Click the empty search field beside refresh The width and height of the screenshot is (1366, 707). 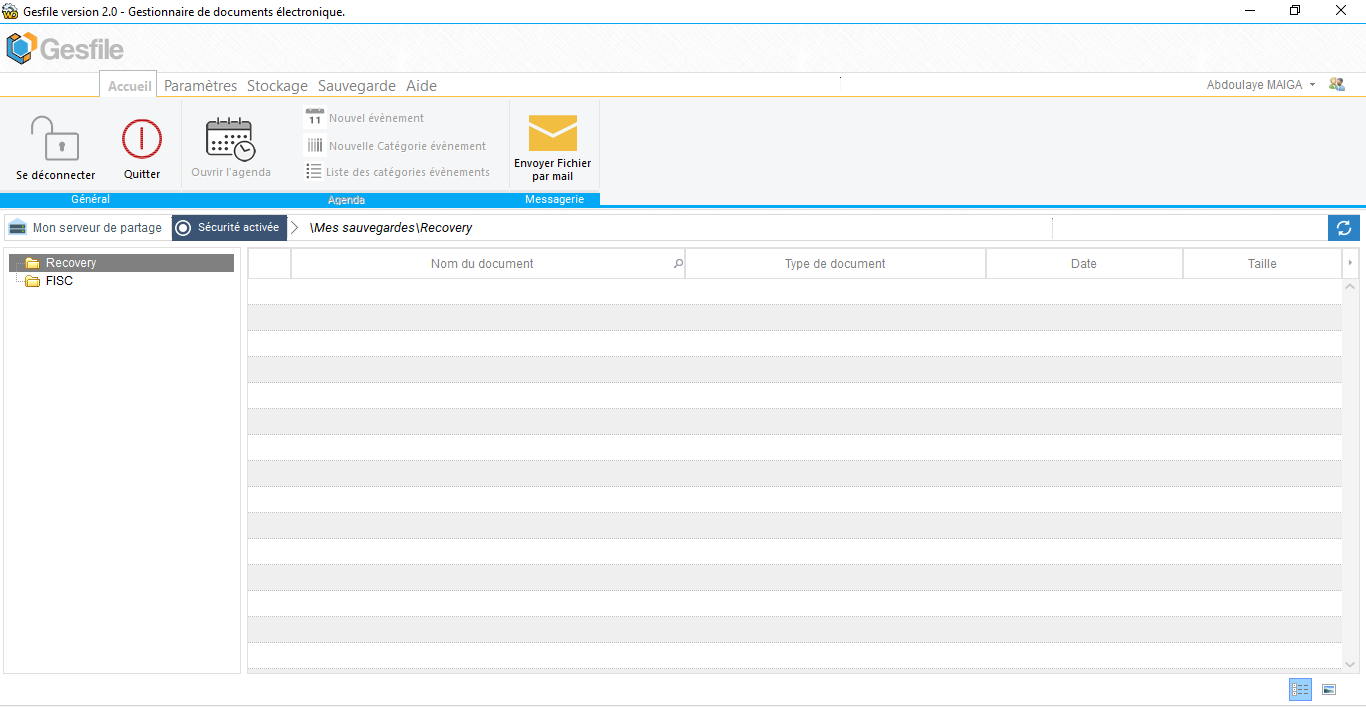pyautogui.click(x=1189, y=228)
